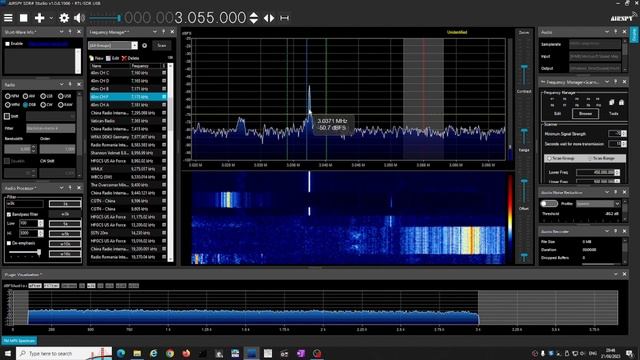The height and width of the screenshot is (360, 640).
Task: Click Edit in the Frequency Manager toolbar
Action: [113, 58]
